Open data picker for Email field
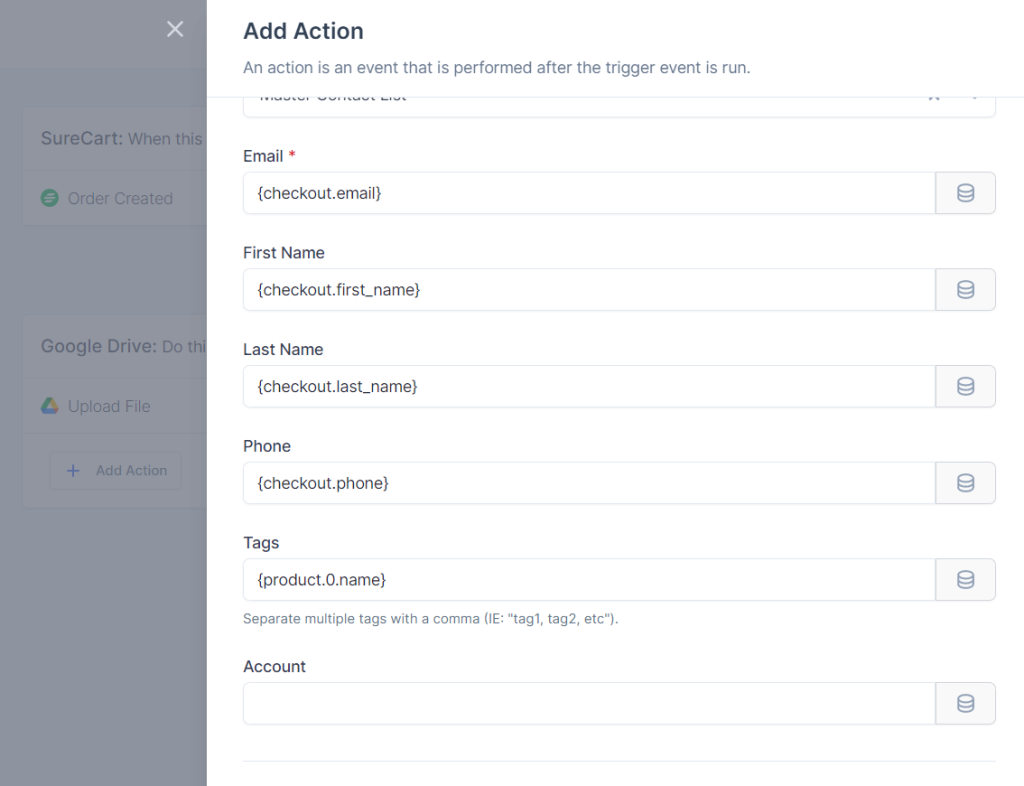Screen dimensions: 1024x786 (x=965, y=193)
